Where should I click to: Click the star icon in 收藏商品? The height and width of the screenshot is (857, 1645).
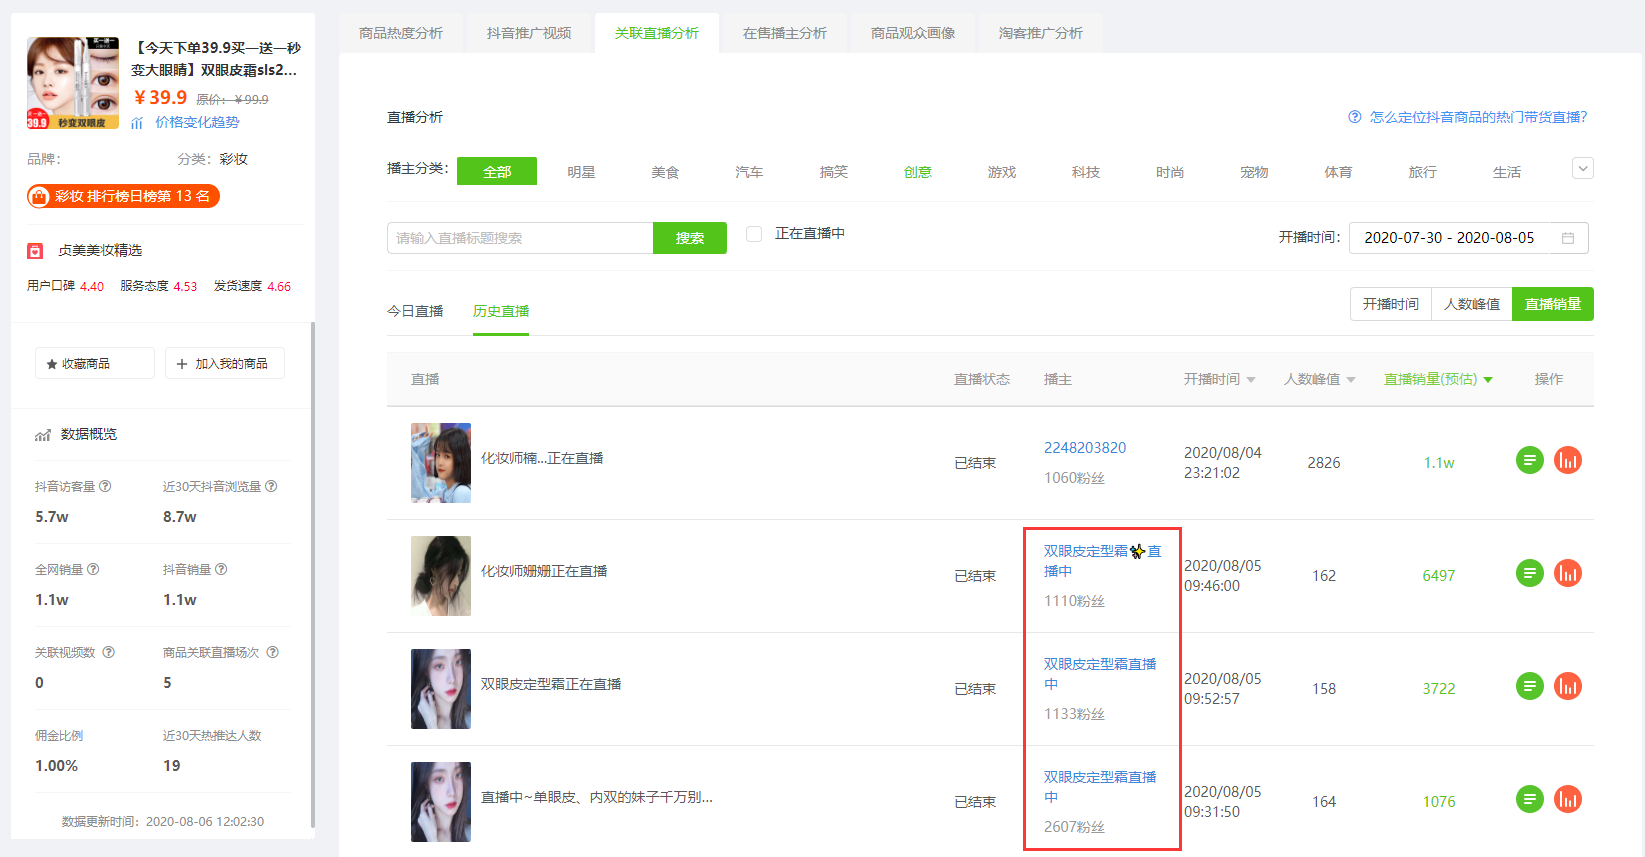[52, 364]
